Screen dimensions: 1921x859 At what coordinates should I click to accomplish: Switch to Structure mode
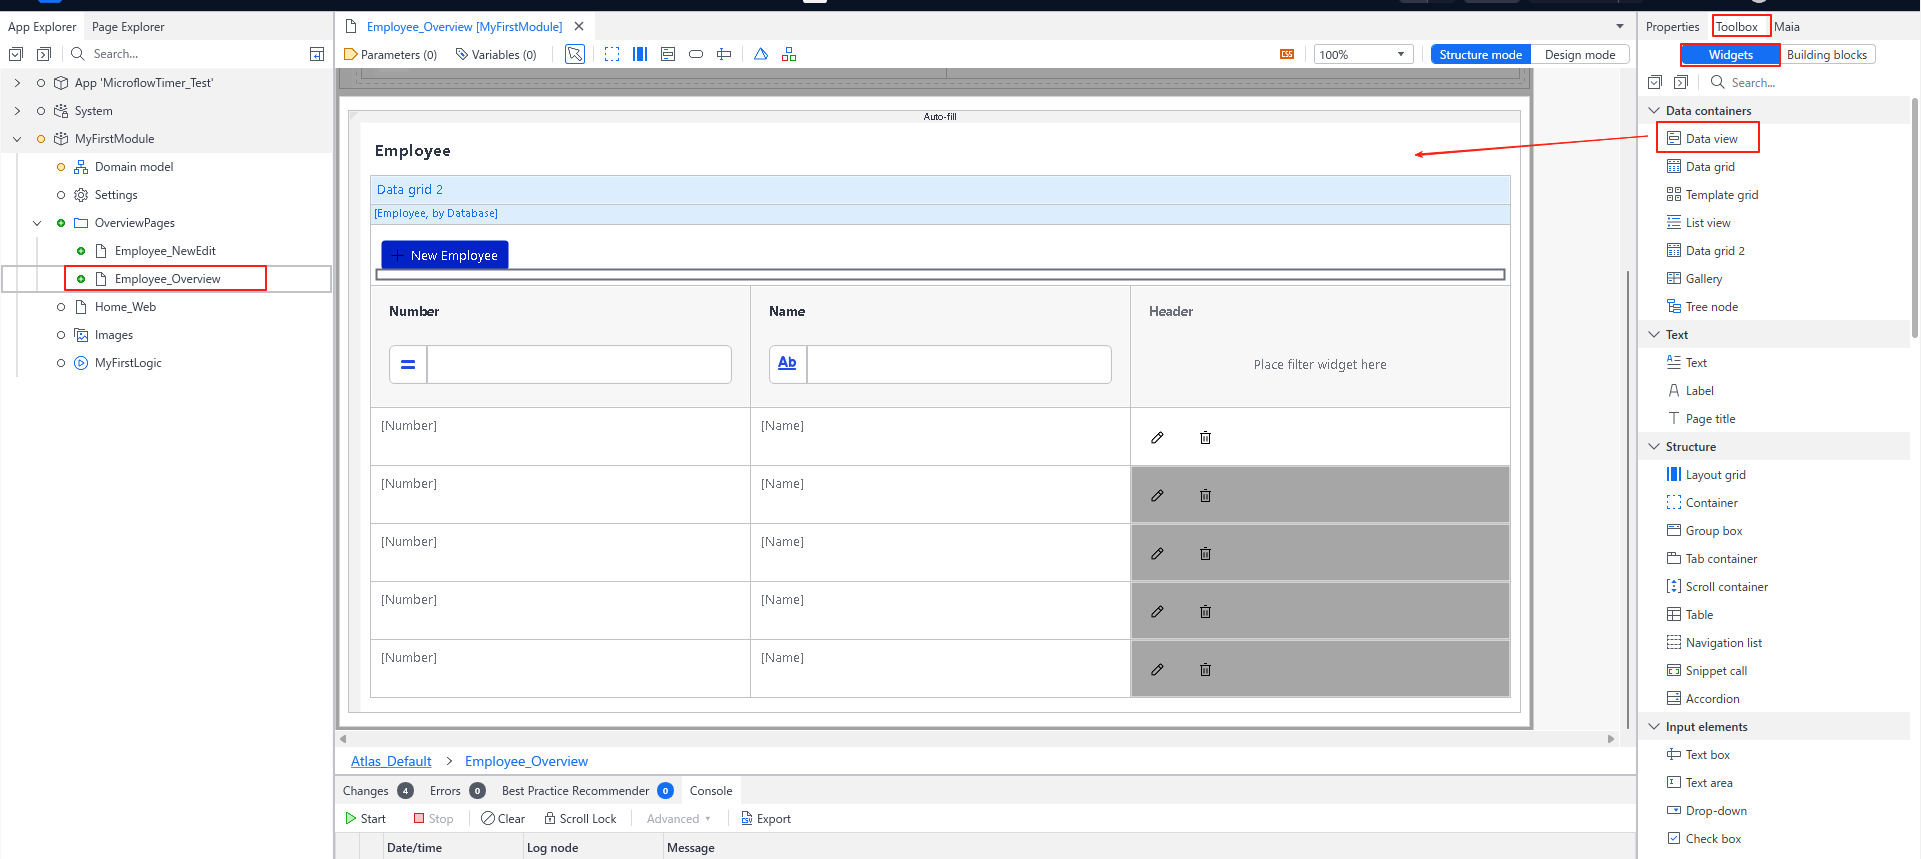1480,55
